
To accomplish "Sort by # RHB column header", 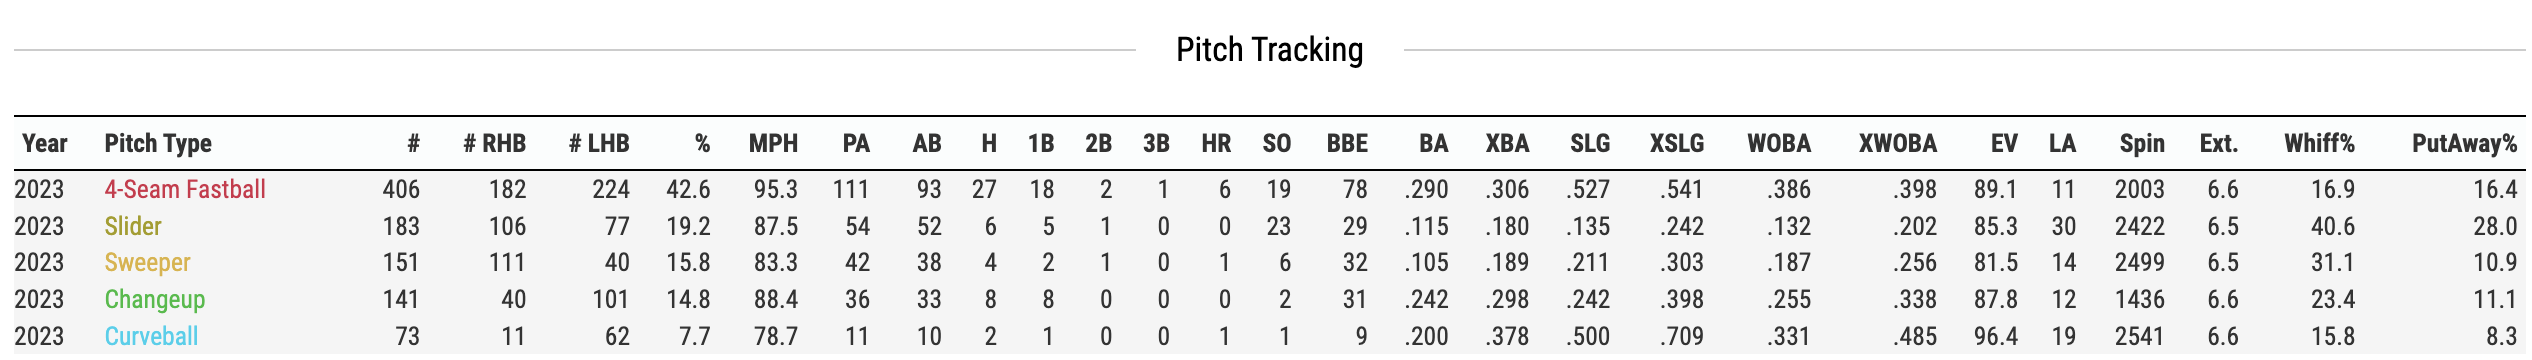I will (494, 143).
